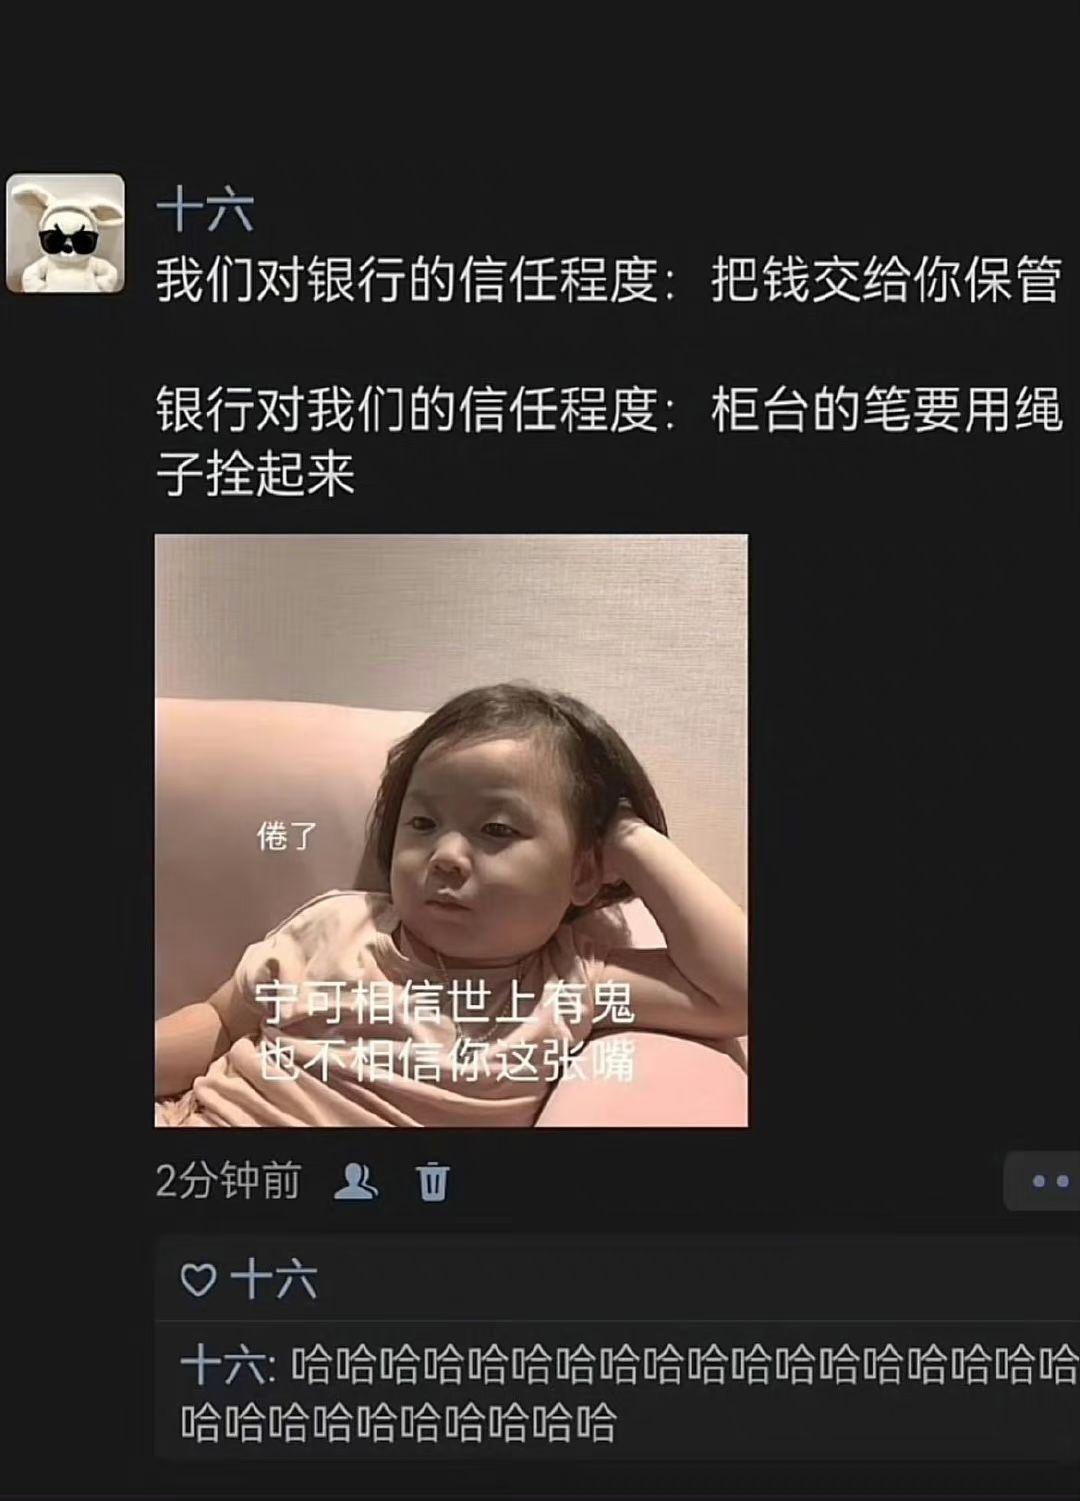
Task: Click the heart icon in likes row
Action: pos(198,1279)
